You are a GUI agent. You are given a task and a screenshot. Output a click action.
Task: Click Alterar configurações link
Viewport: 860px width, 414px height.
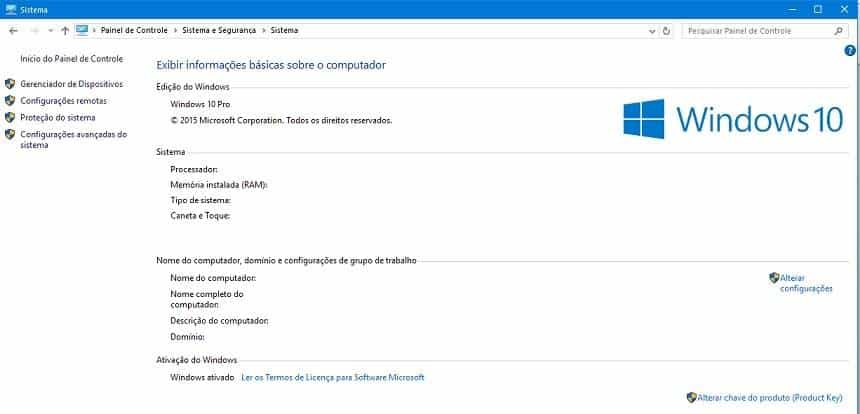pyautogui.click(x=805, y=283)
